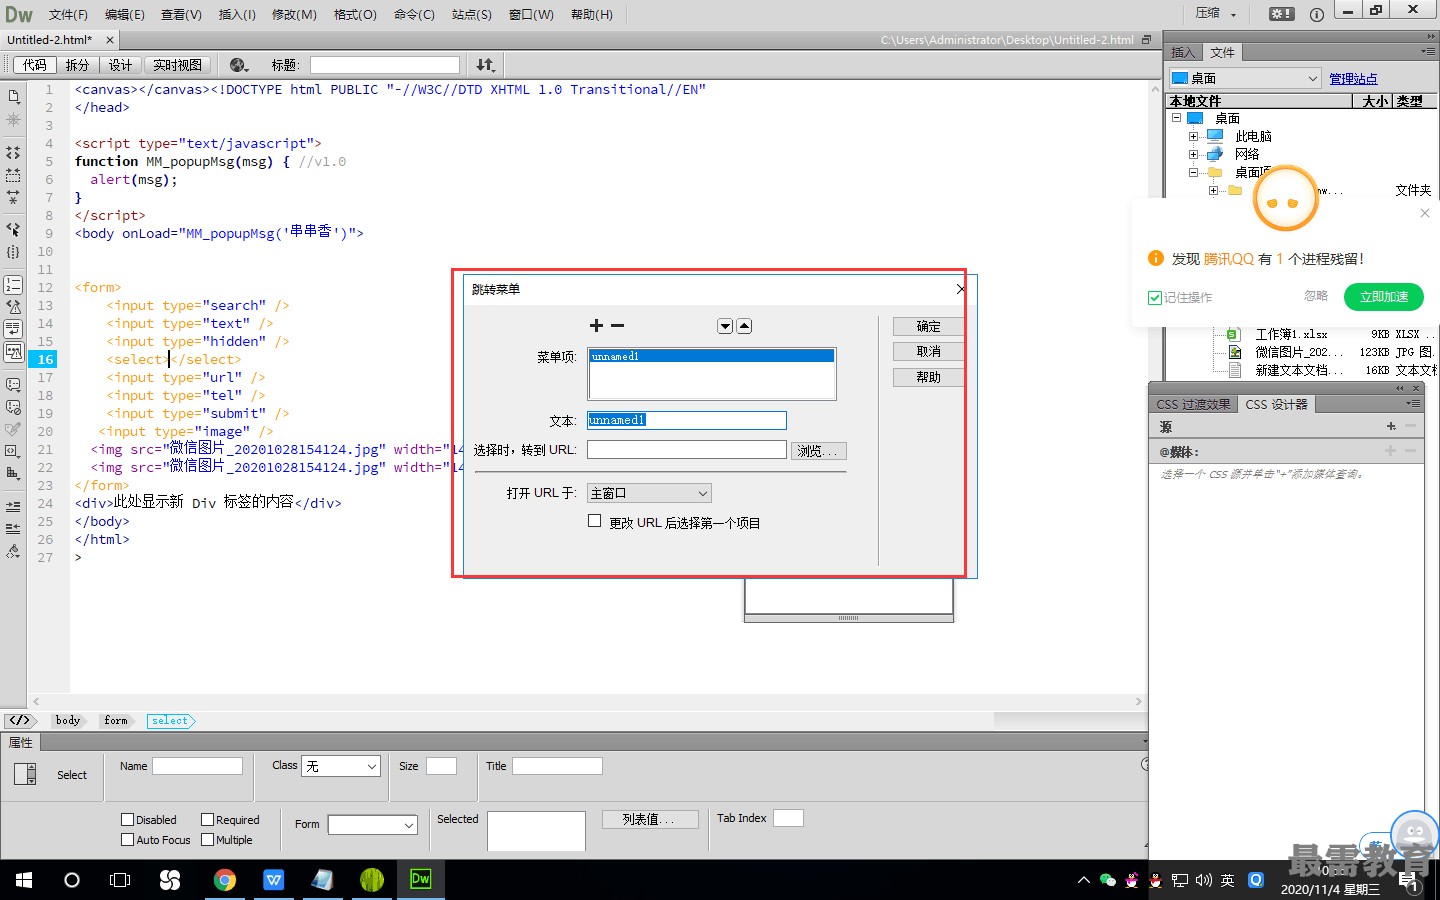The image size is (1440, 900).
Task: Open the files panel options menu icon
Action: [1428, 51]
